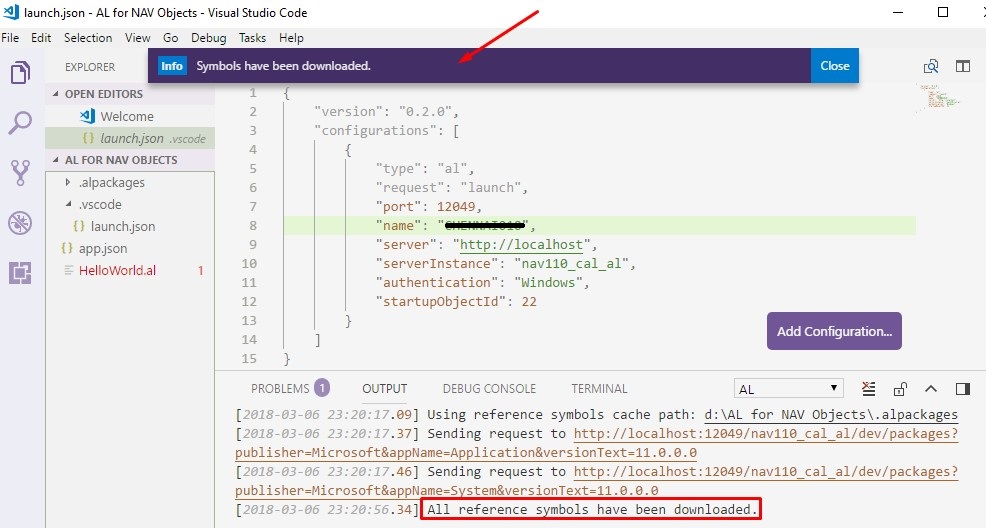
Task: Click the "serverInstance" line in the editor
Action: (x=506, y=263)
